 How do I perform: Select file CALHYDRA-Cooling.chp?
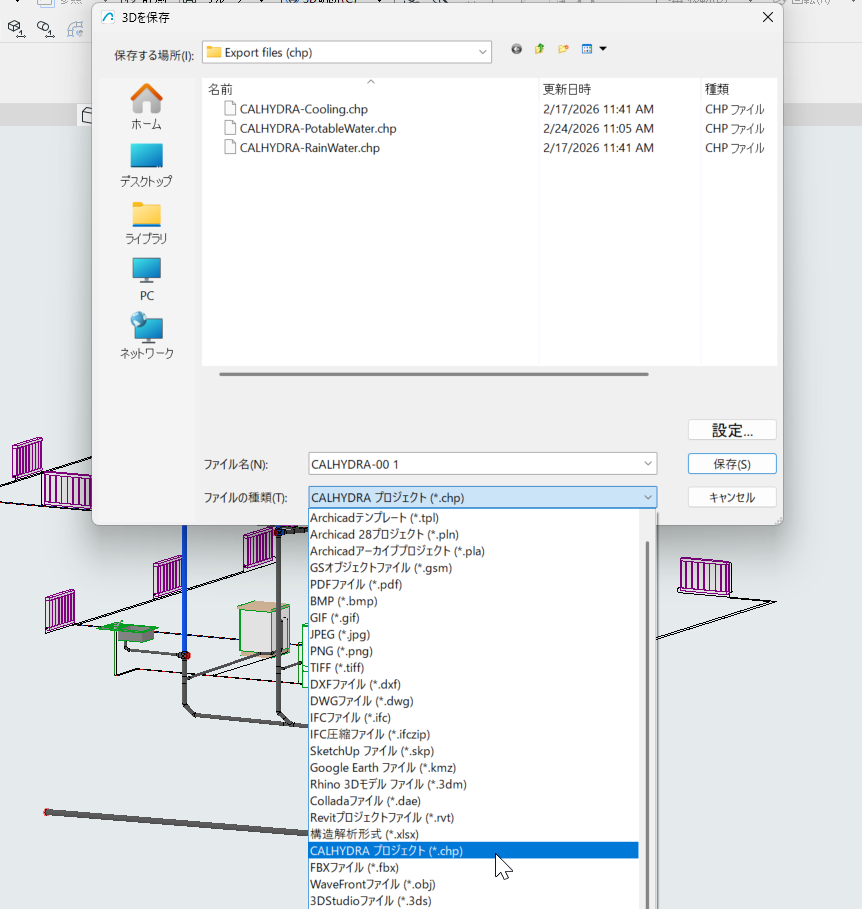[x=304, y=109]
